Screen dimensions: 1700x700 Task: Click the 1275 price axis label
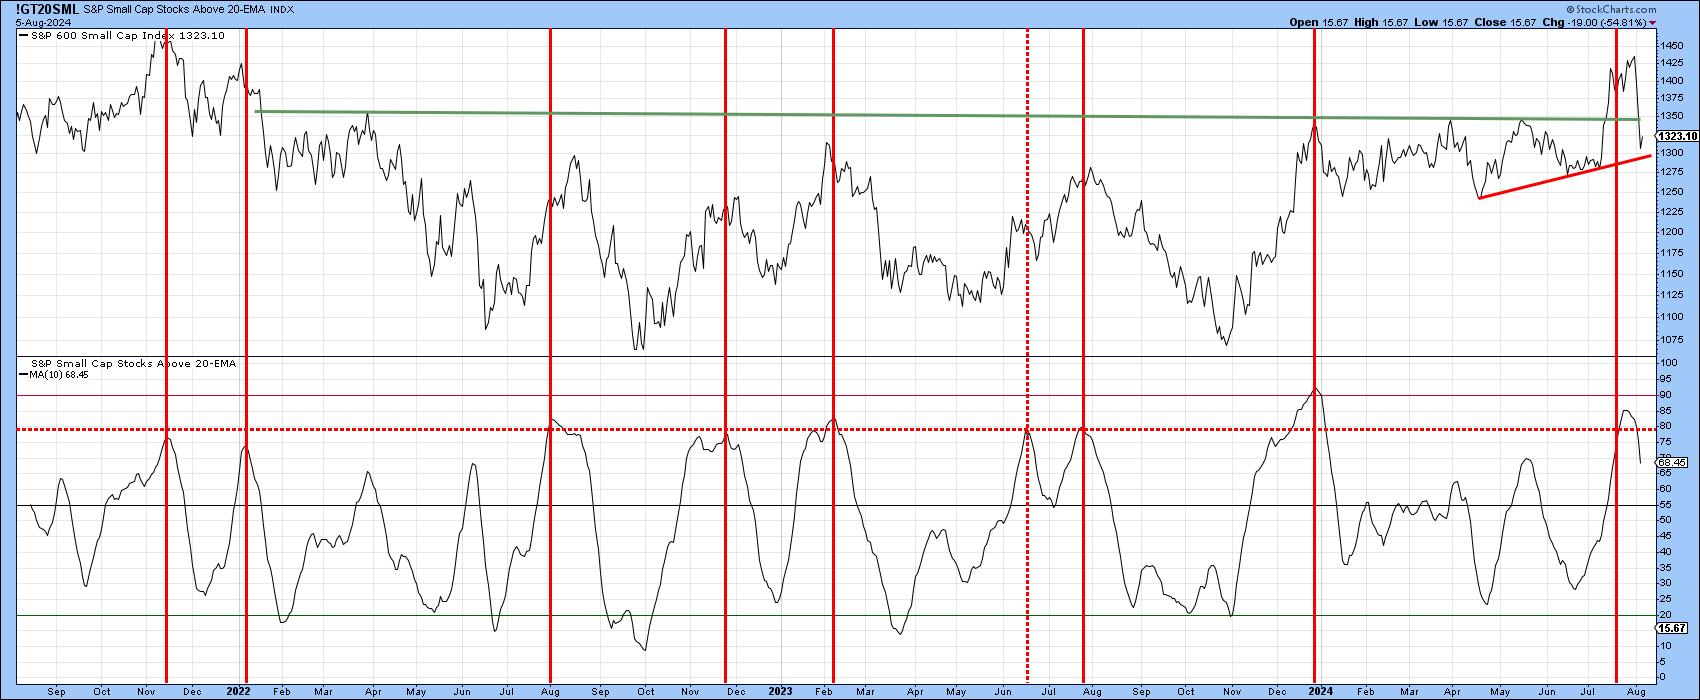click(1671, 171)
